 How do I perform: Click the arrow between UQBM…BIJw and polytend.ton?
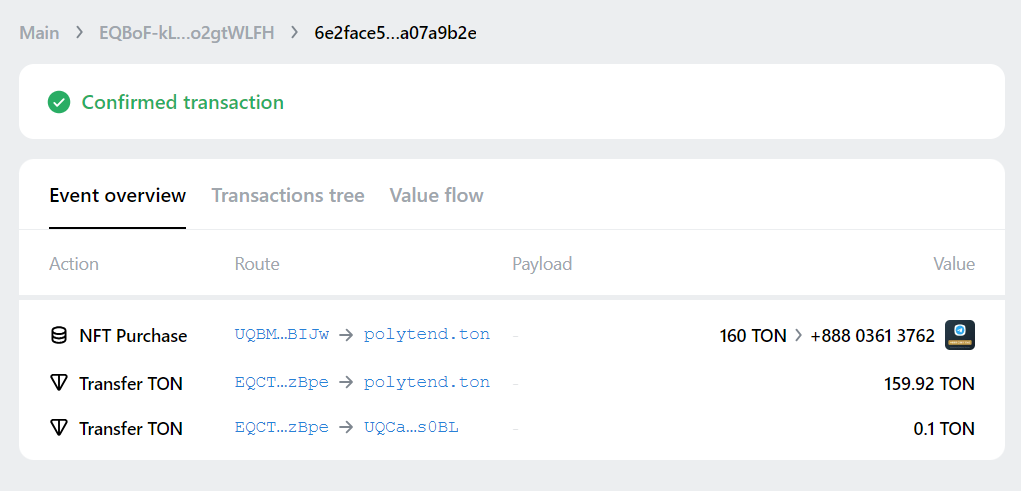346,335
